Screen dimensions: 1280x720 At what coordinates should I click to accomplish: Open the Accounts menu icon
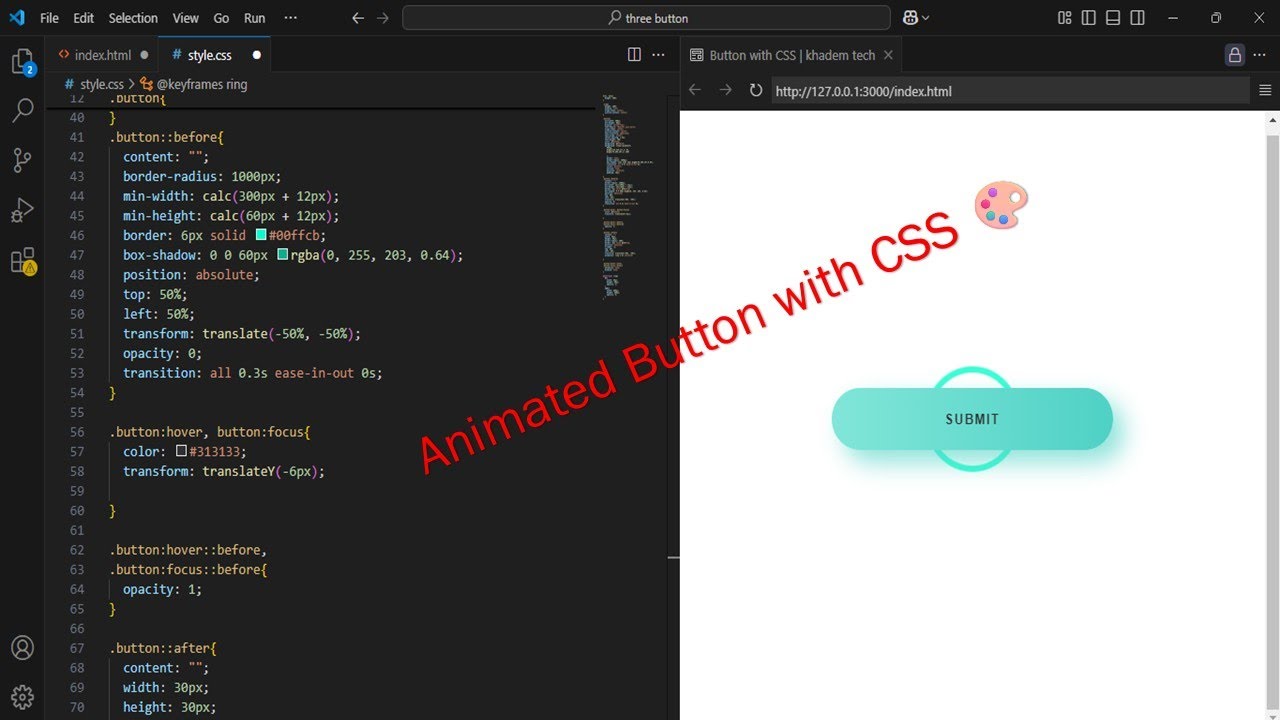point(22,648)
